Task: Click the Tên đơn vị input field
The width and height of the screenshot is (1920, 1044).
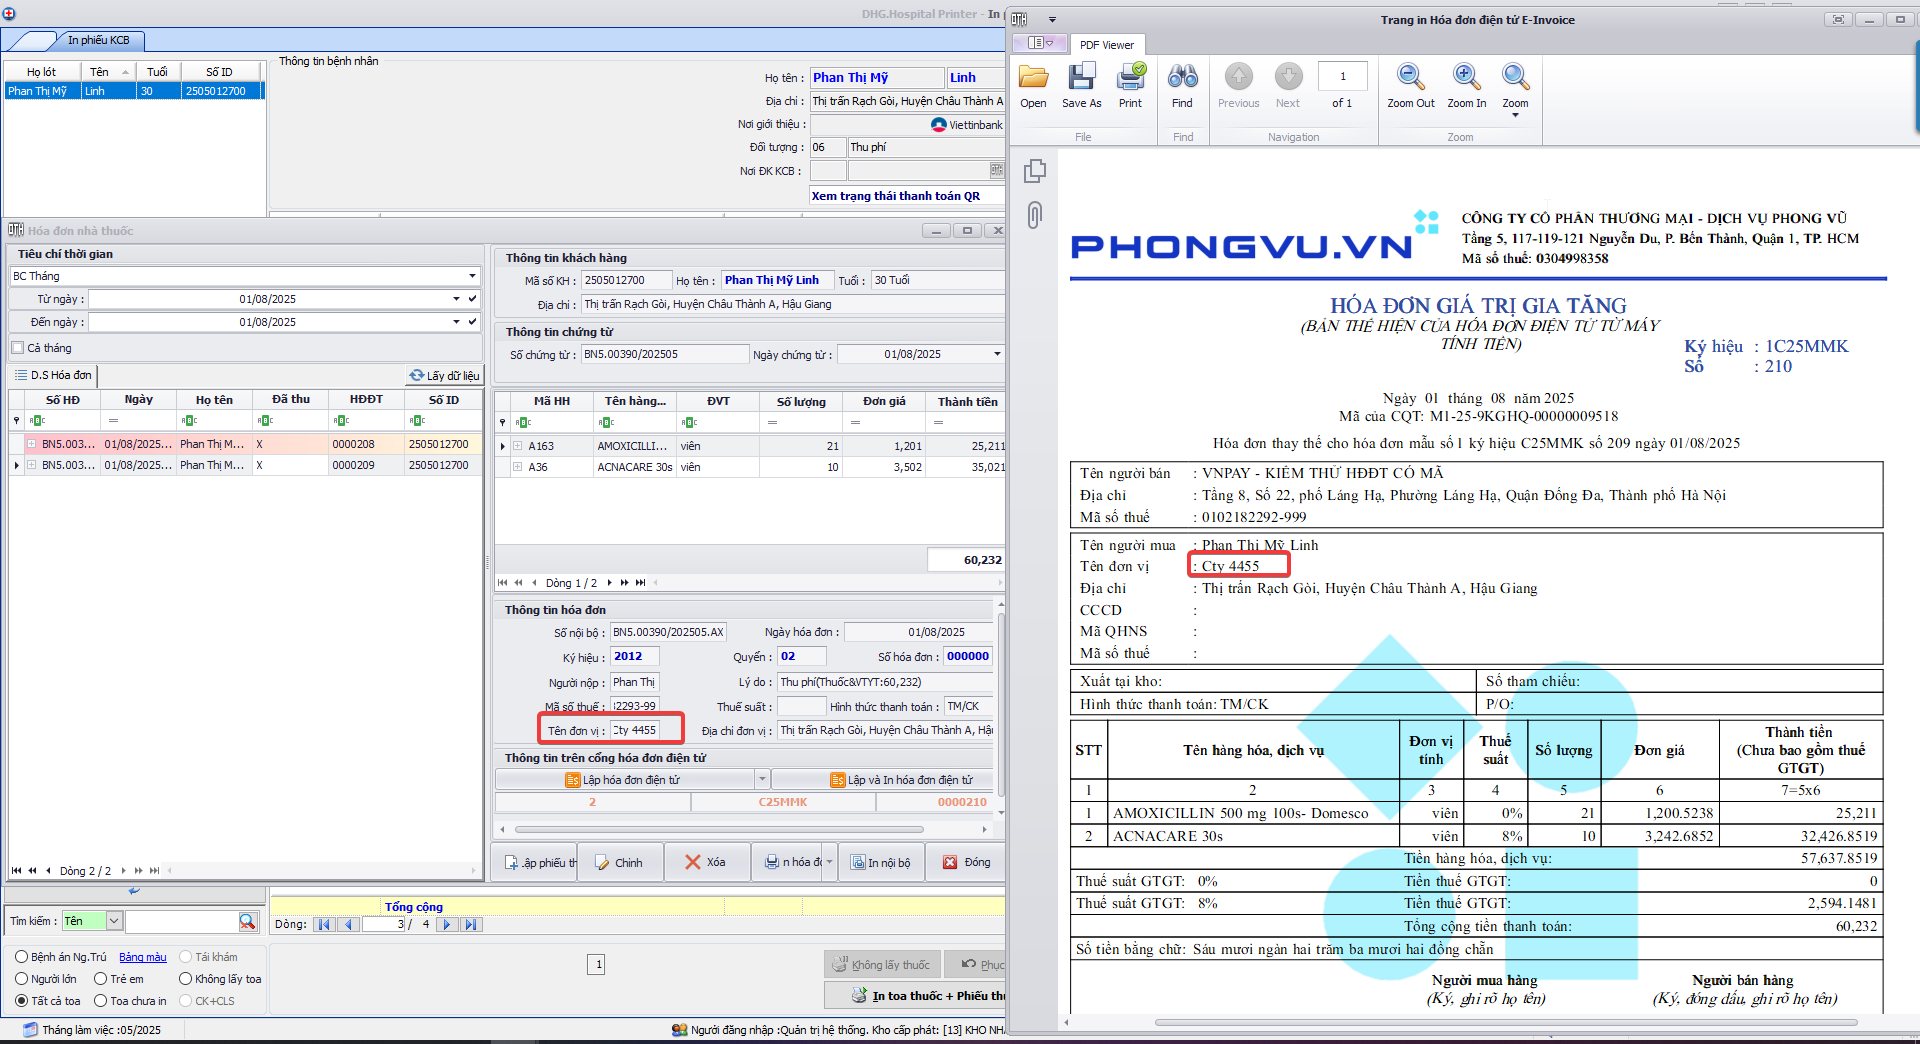Action: (x=634, y=731)
